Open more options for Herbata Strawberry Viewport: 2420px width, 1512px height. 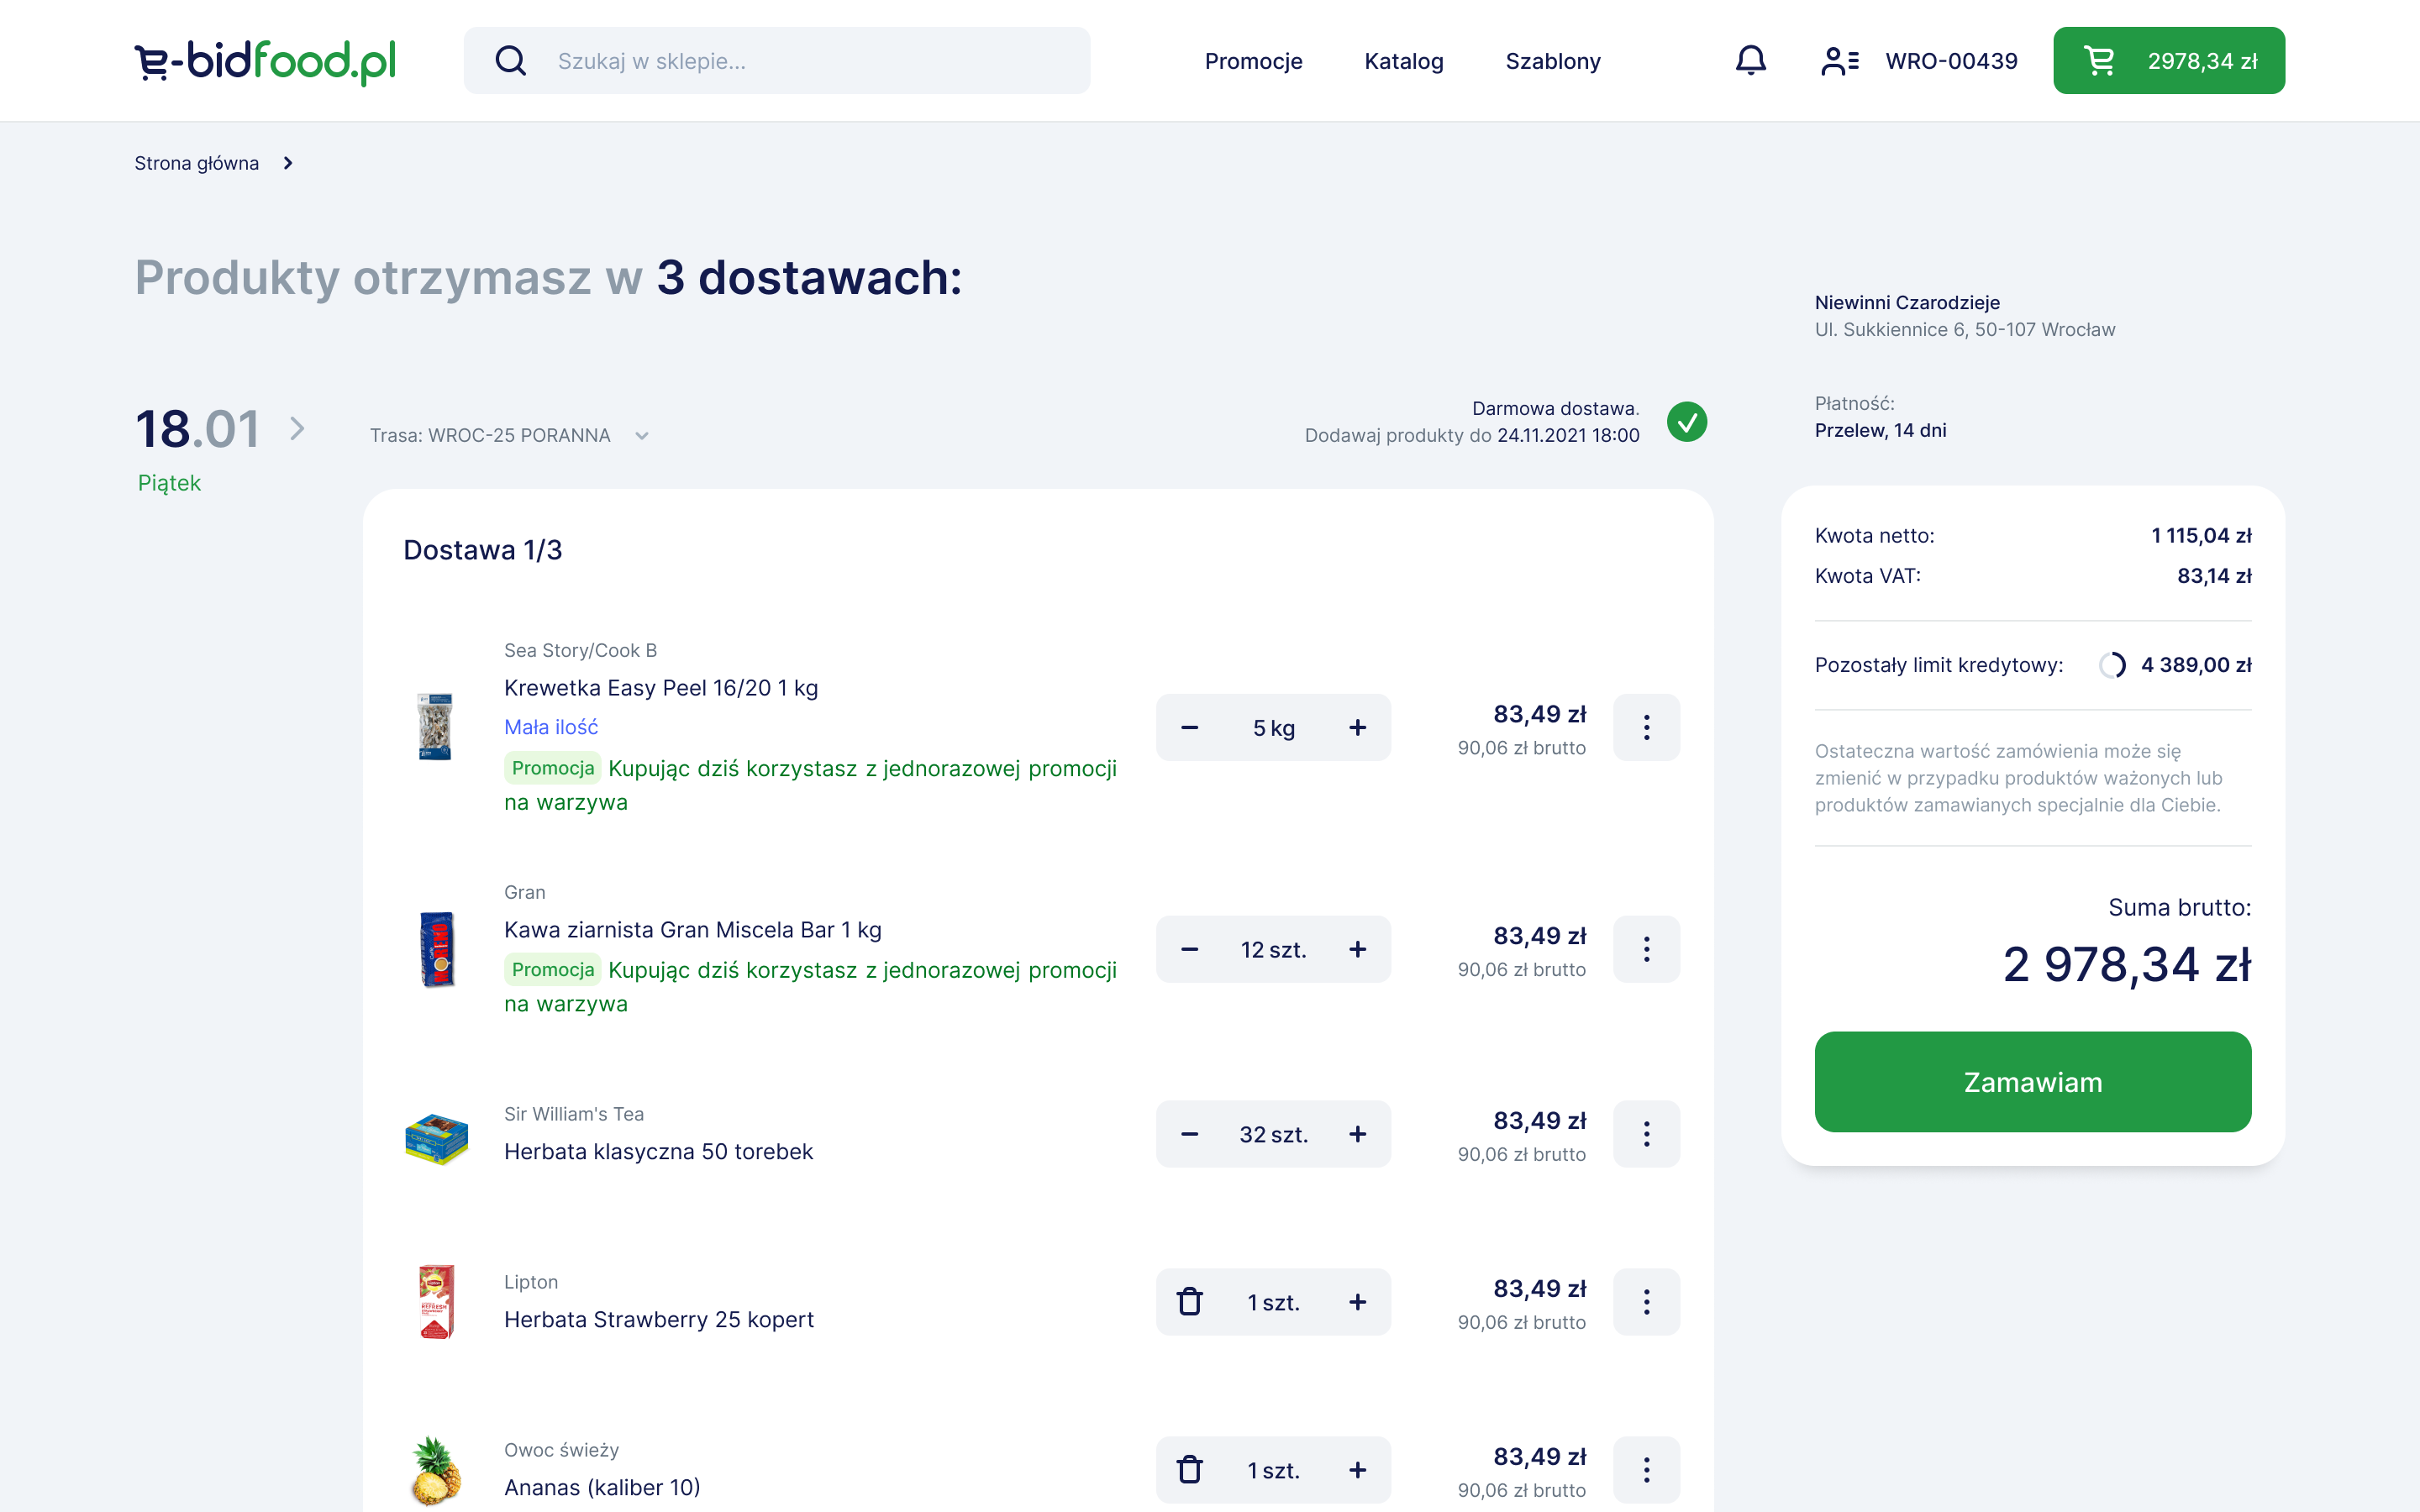[x=1646, y=1302]
